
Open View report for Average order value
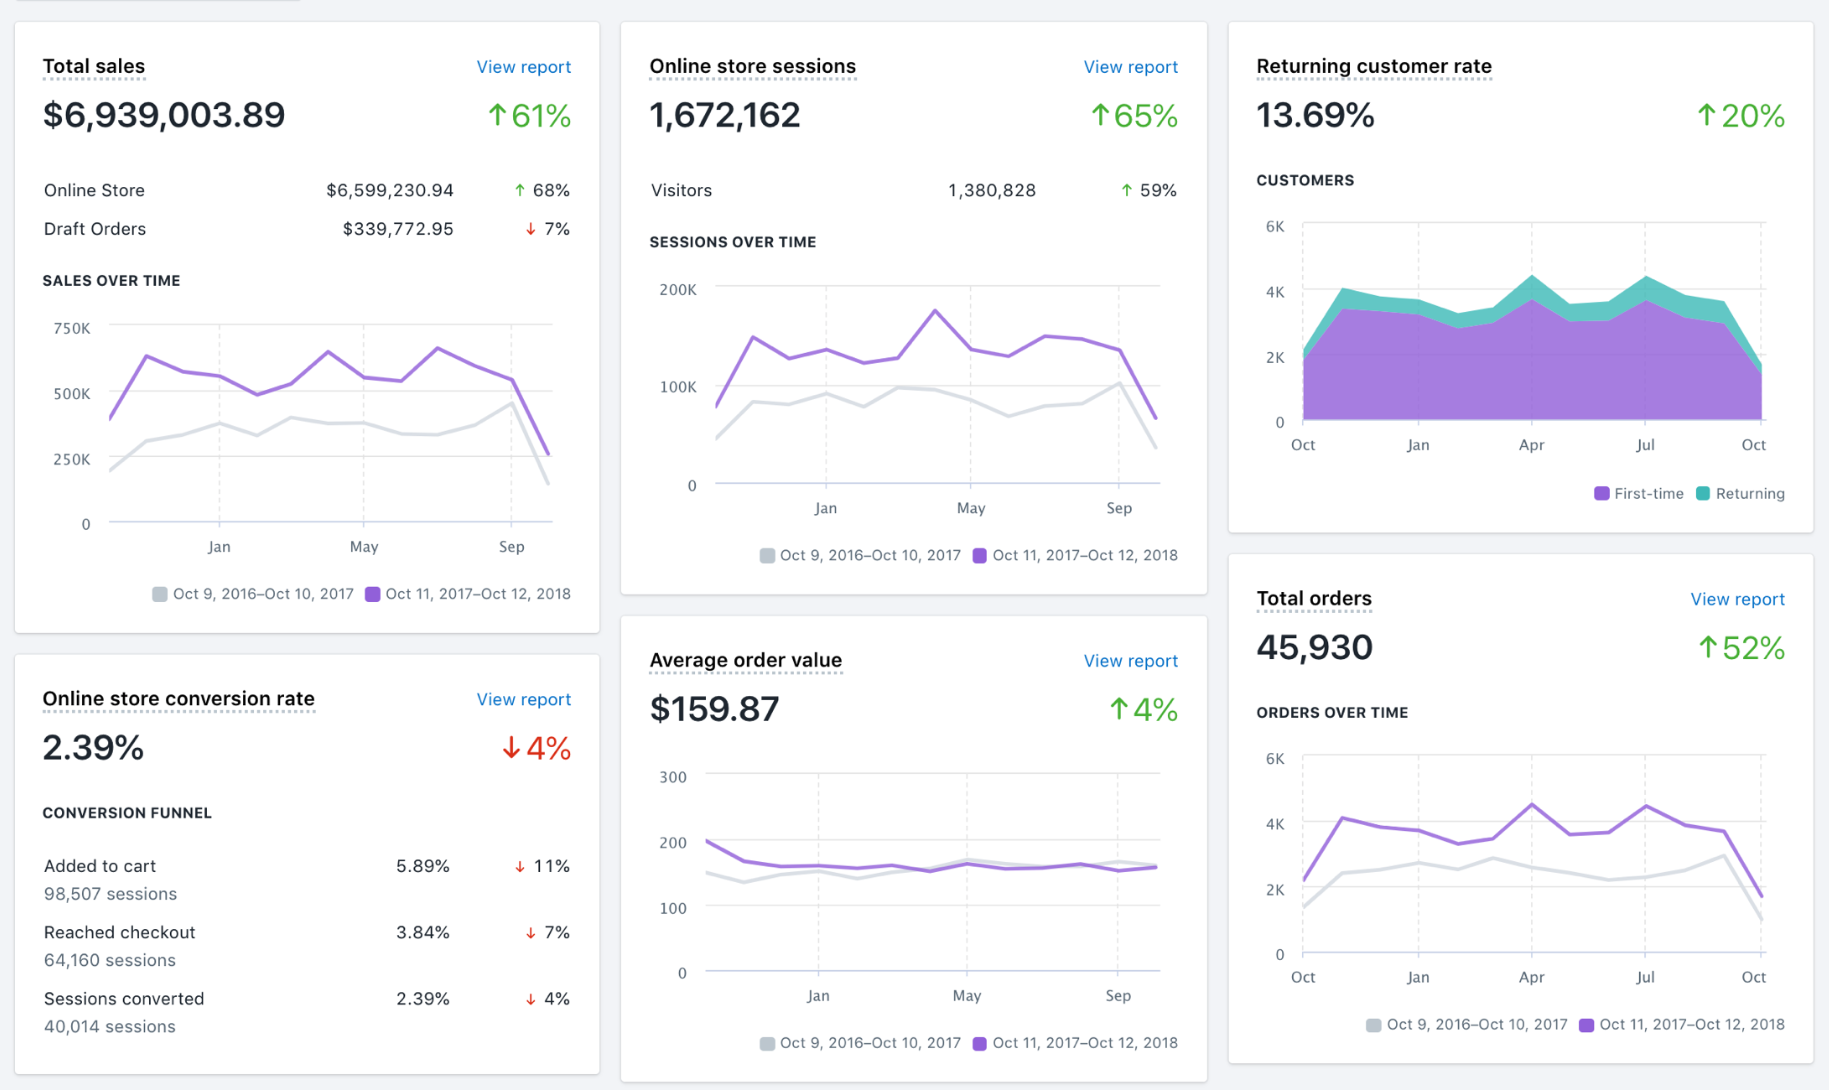coord(1130,661)
